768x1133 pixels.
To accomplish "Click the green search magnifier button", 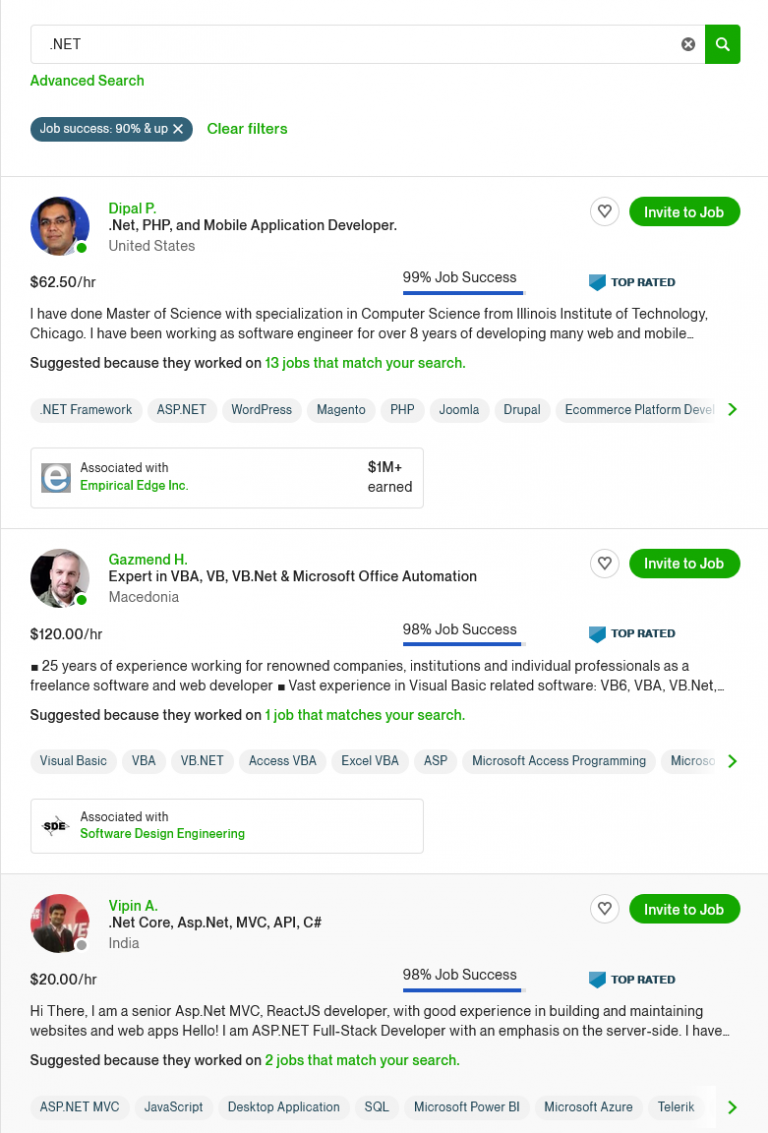I will coord(722,44).
